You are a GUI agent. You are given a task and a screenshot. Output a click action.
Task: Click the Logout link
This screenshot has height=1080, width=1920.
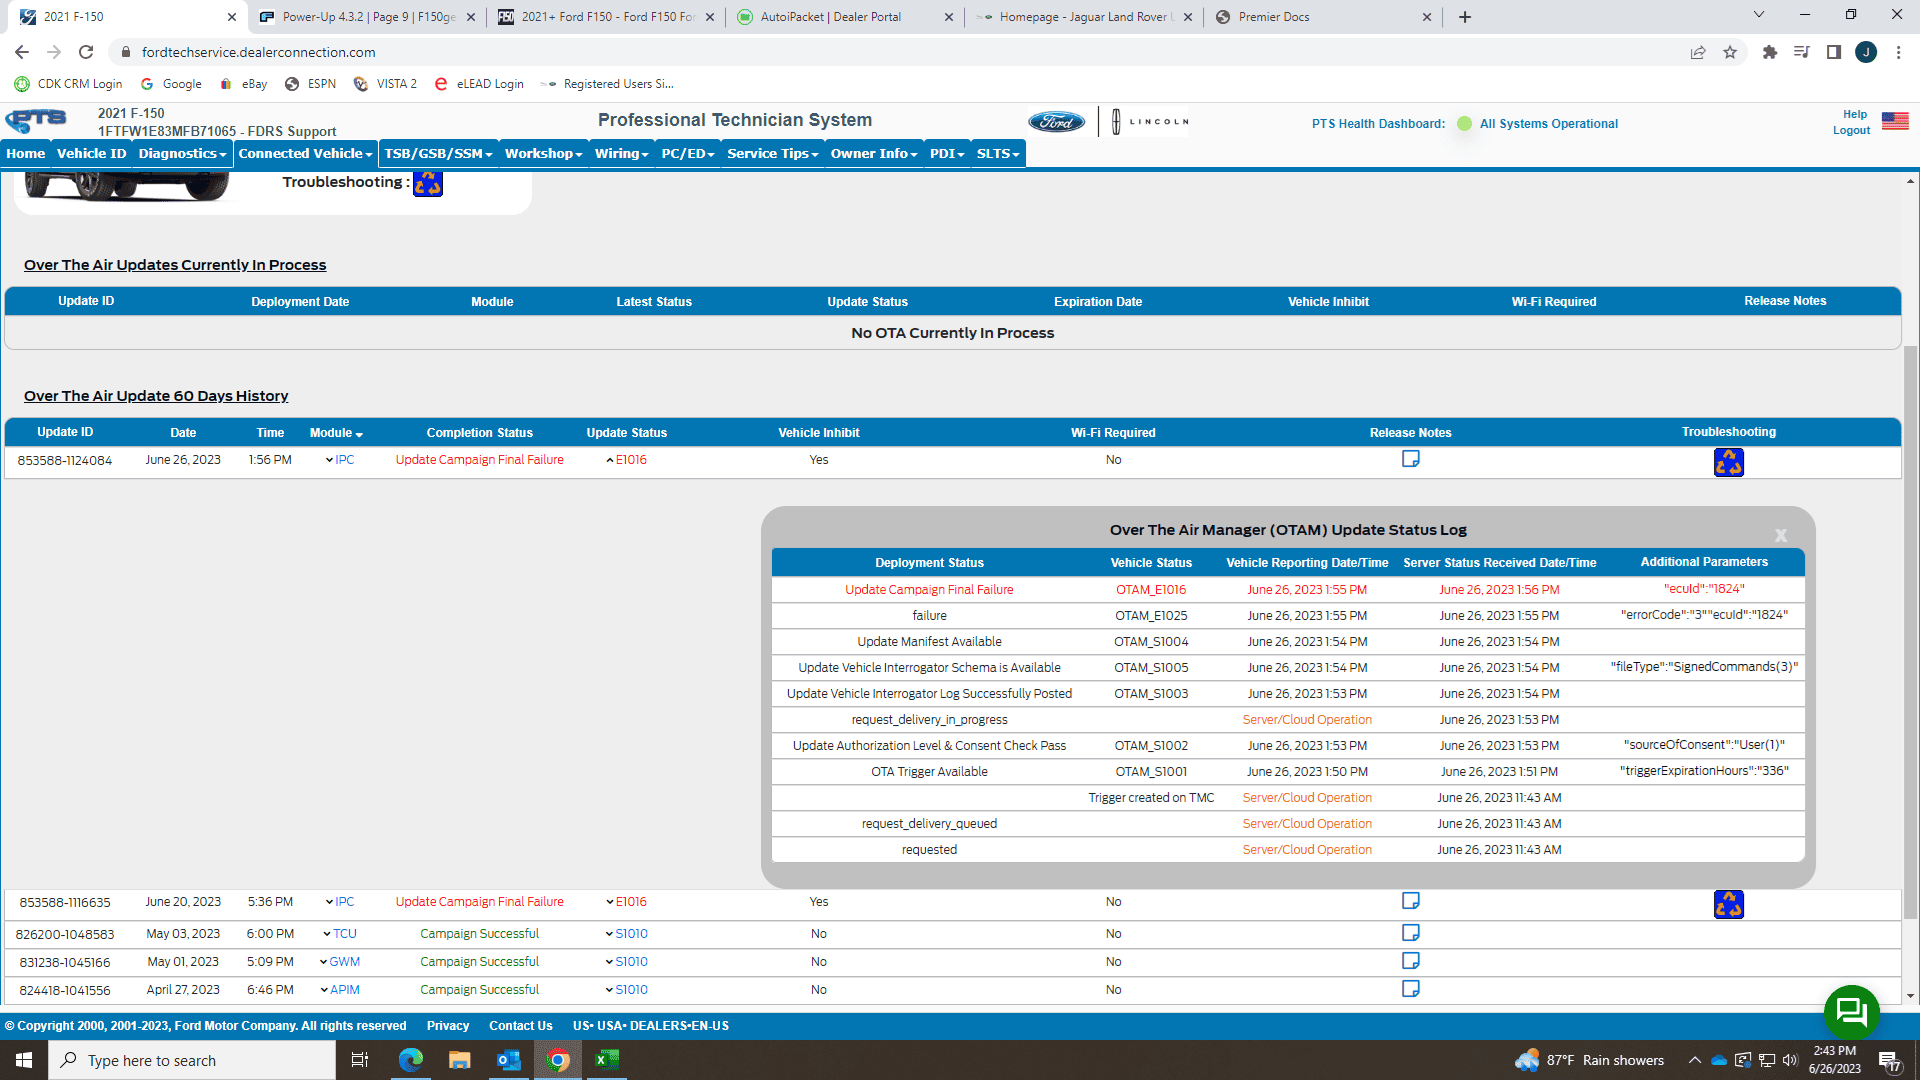point(1851,130)
